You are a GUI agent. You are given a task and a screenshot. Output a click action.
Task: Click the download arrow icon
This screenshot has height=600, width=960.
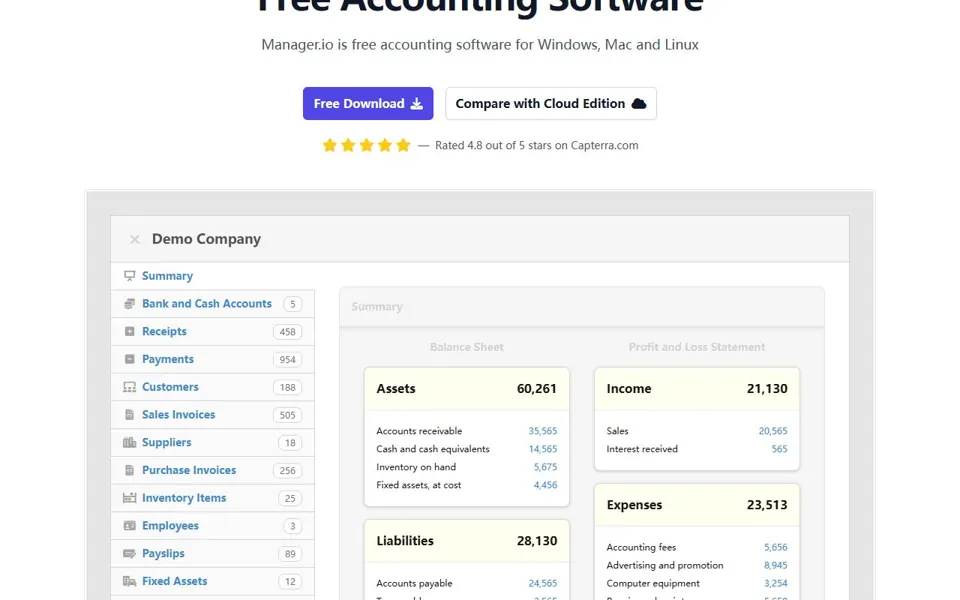click(416, 103)
